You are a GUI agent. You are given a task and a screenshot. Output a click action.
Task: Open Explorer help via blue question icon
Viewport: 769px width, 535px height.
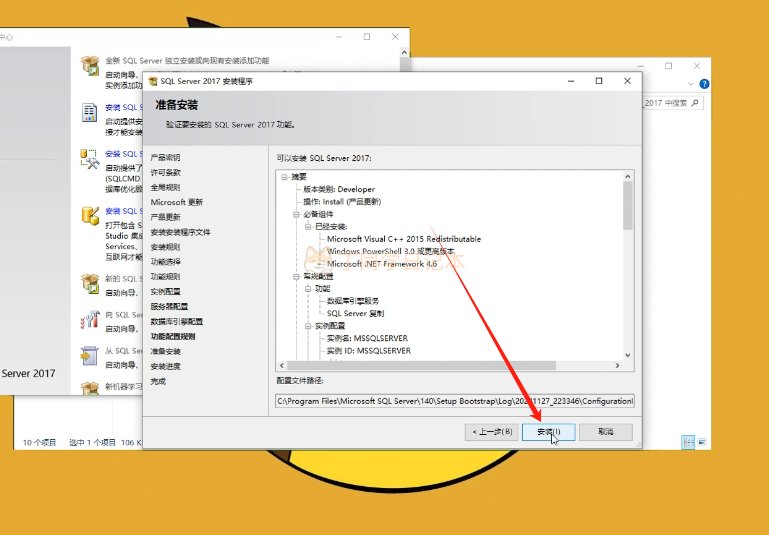pyautogui.click(x=704, y=84)
